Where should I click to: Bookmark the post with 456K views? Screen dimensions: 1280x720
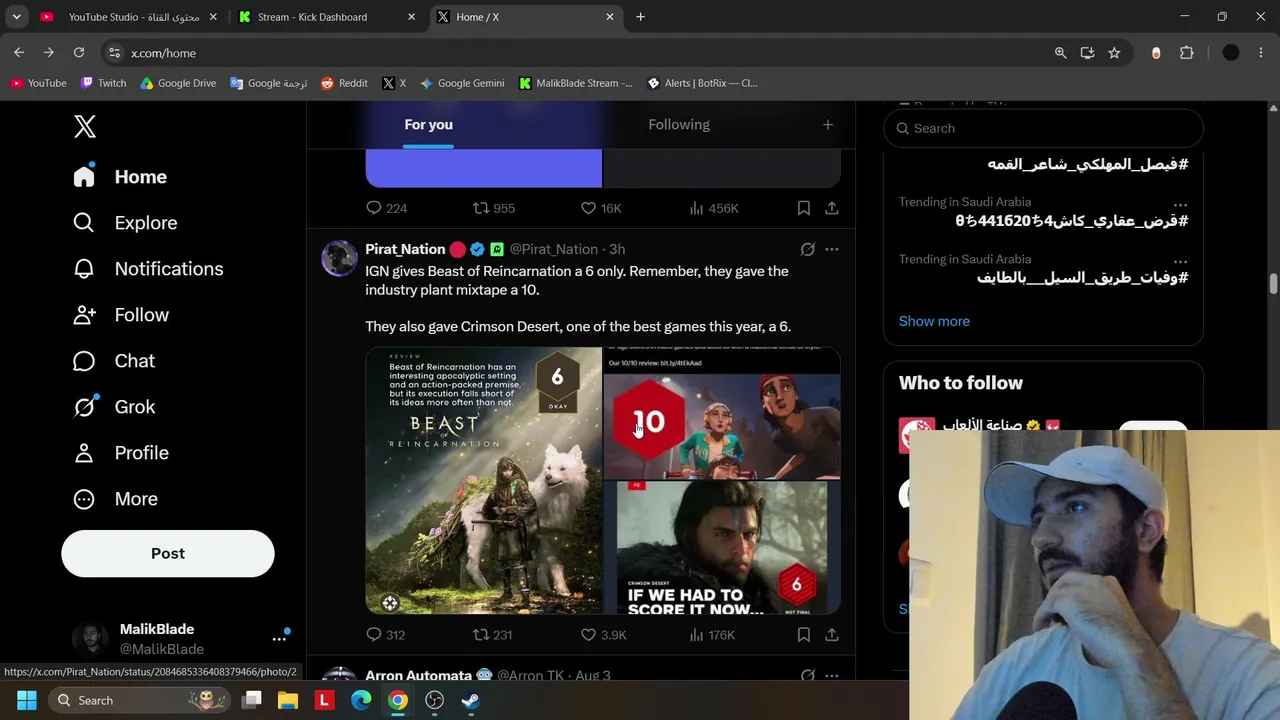(804, 208)
